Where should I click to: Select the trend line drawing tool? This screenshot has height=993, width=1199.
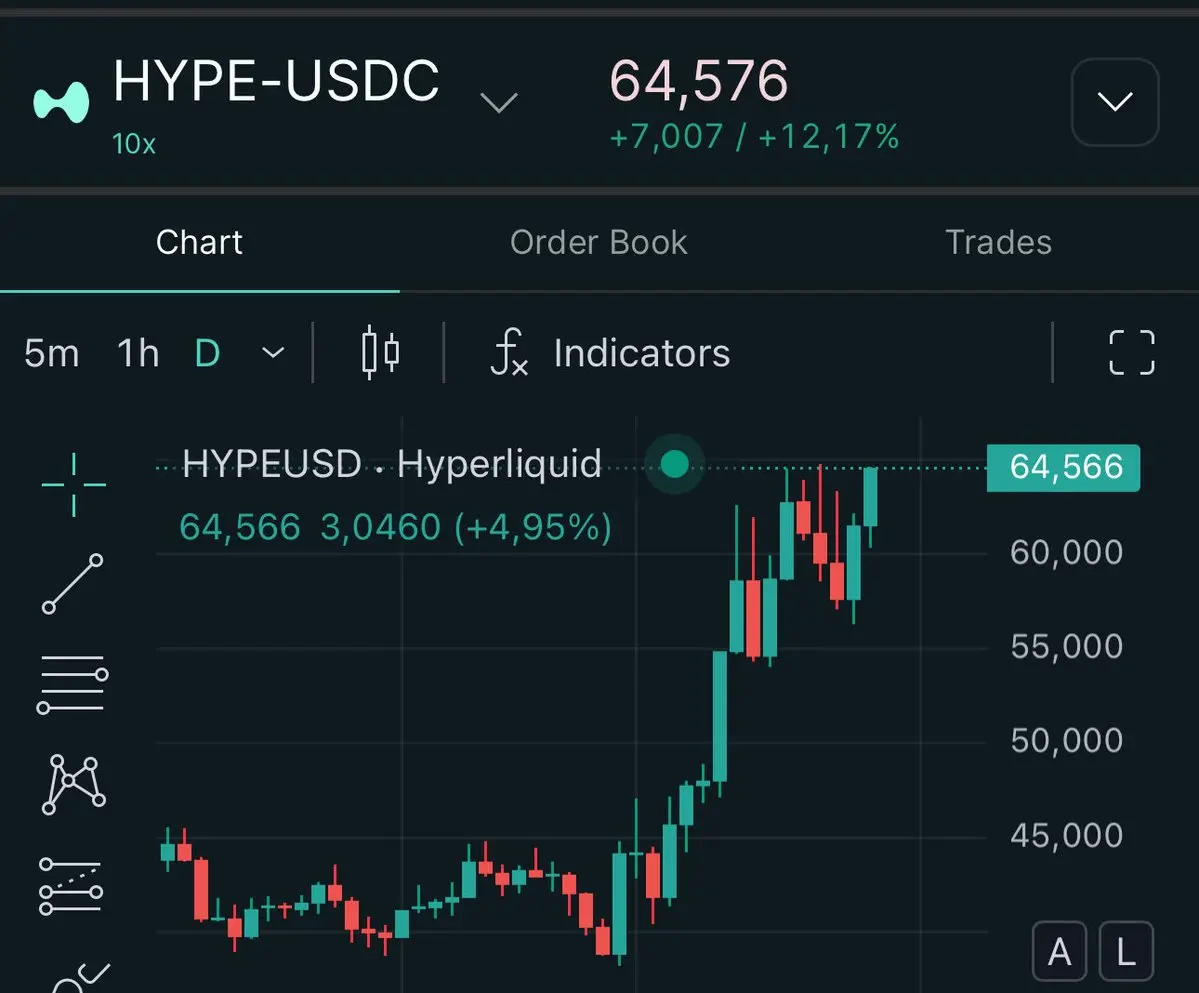point(72,584)
